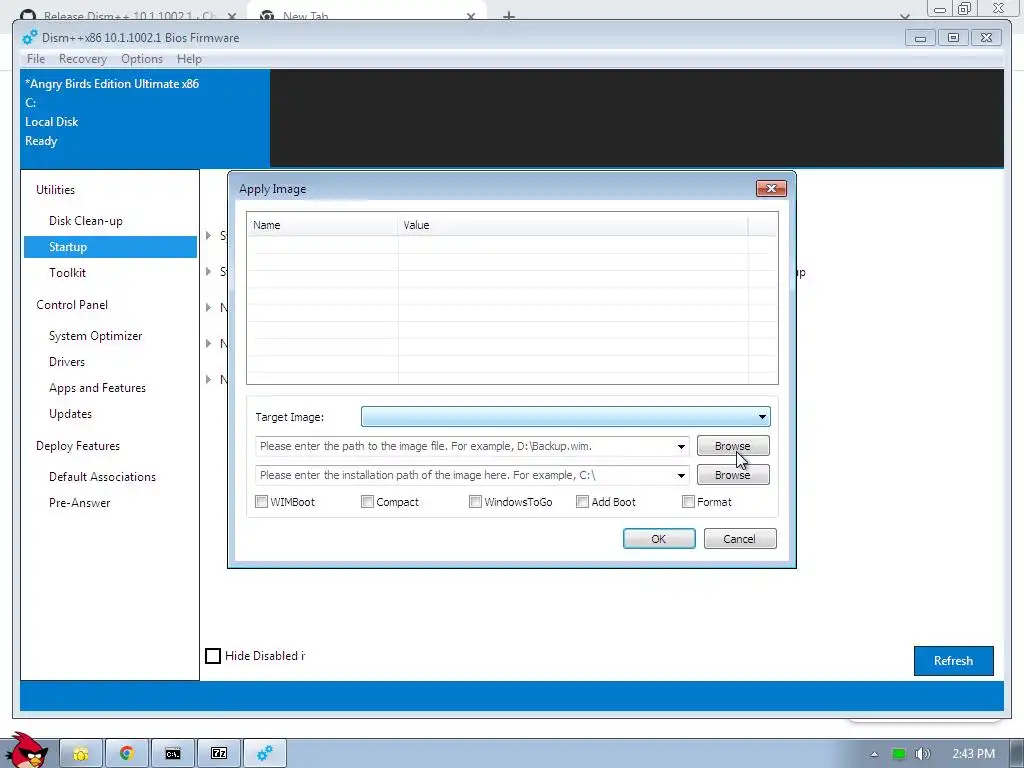
Task: Open Drivers in the sidebar
Action: pos(67,362)
